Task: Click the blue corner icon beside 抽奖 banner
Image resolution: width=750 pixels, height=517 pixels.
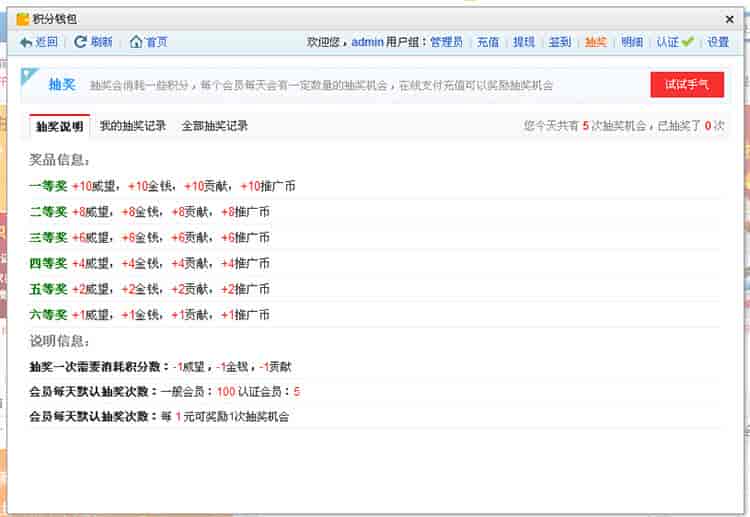Action: (x=30, y=78)
